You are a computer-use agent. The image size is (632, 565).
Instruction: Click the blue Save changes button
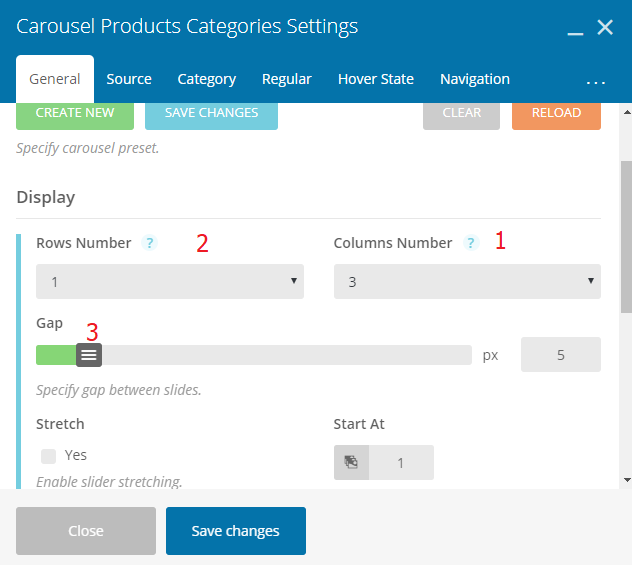point(236,531)
